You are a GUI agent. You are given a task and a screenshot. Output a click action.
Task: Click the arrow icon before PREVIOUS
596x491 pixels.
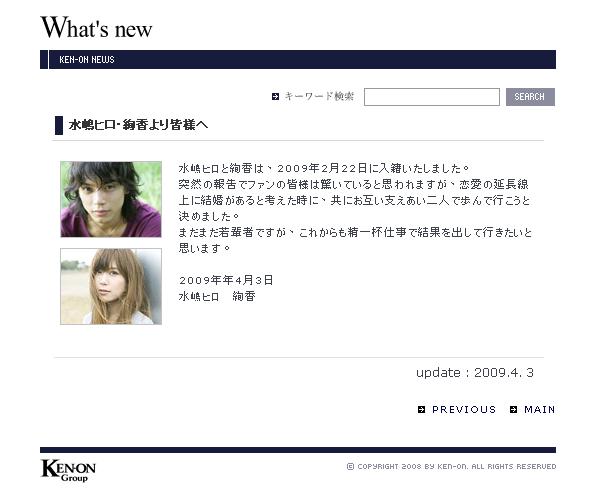tap(421, 409)
